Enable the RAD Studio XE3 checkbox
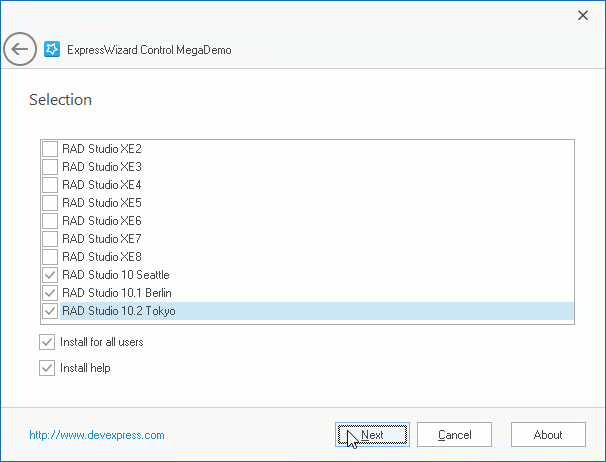The image size is (606, 462). coord(50,167)
